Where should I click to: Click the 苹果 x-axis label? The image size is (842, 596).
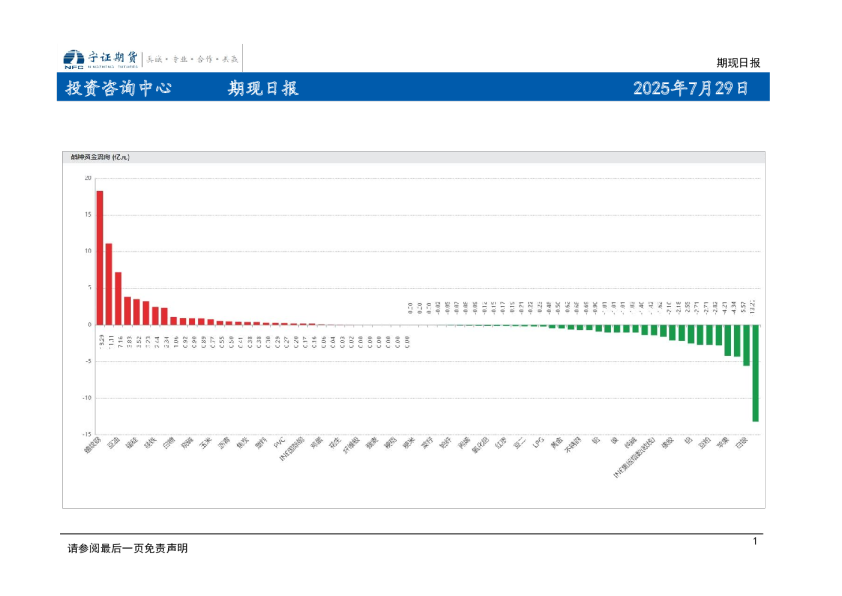coord(723,441)
